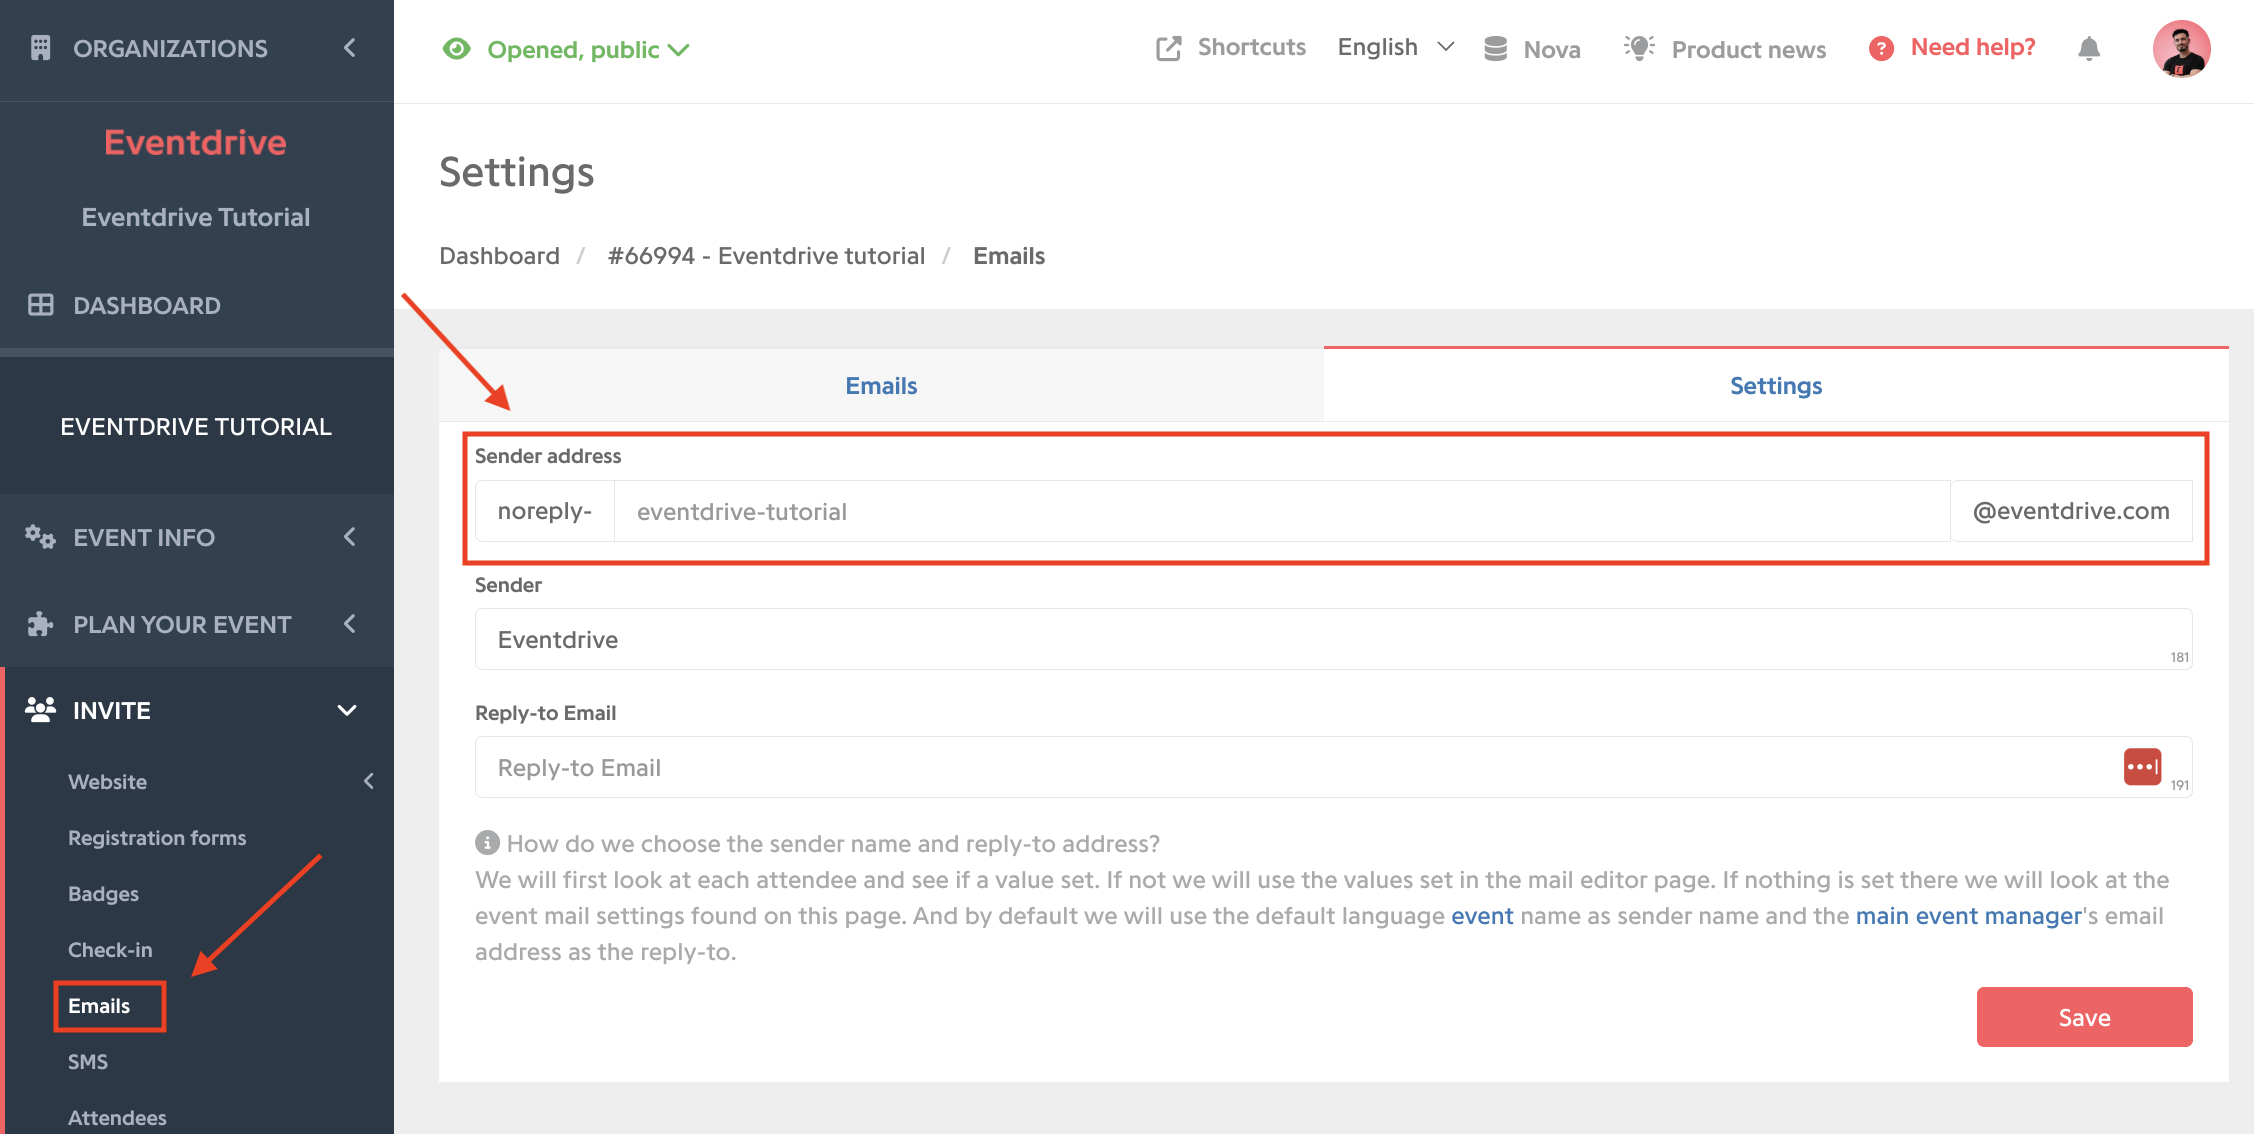The image size is (2254, 1134).
Task: Click the red Save button
Action: click(2084, 1017)
